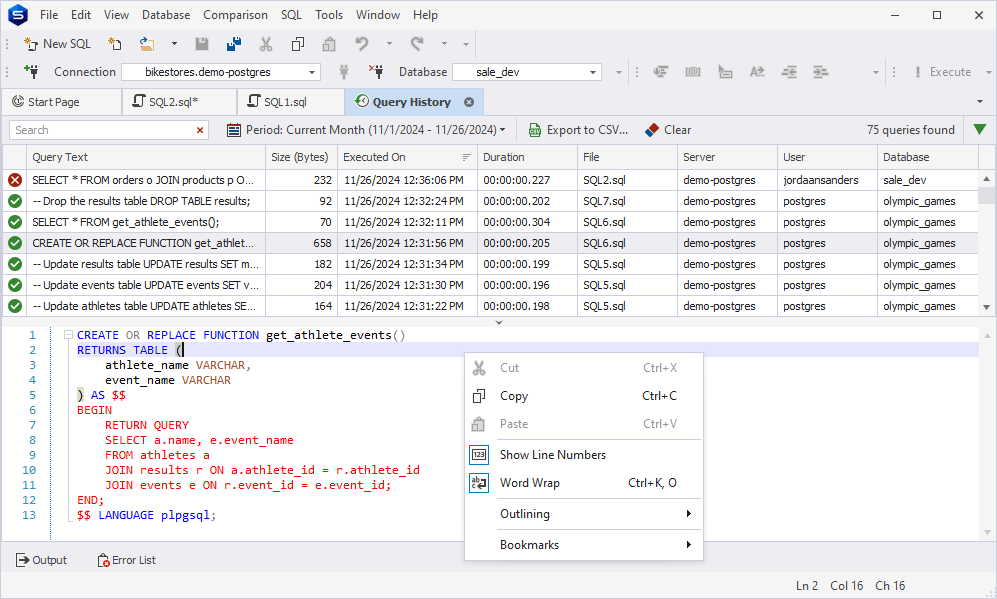This screenshot has height=599, width=997.
Task: Click the grid scroll up arrow
Action: tap(986, 179)
